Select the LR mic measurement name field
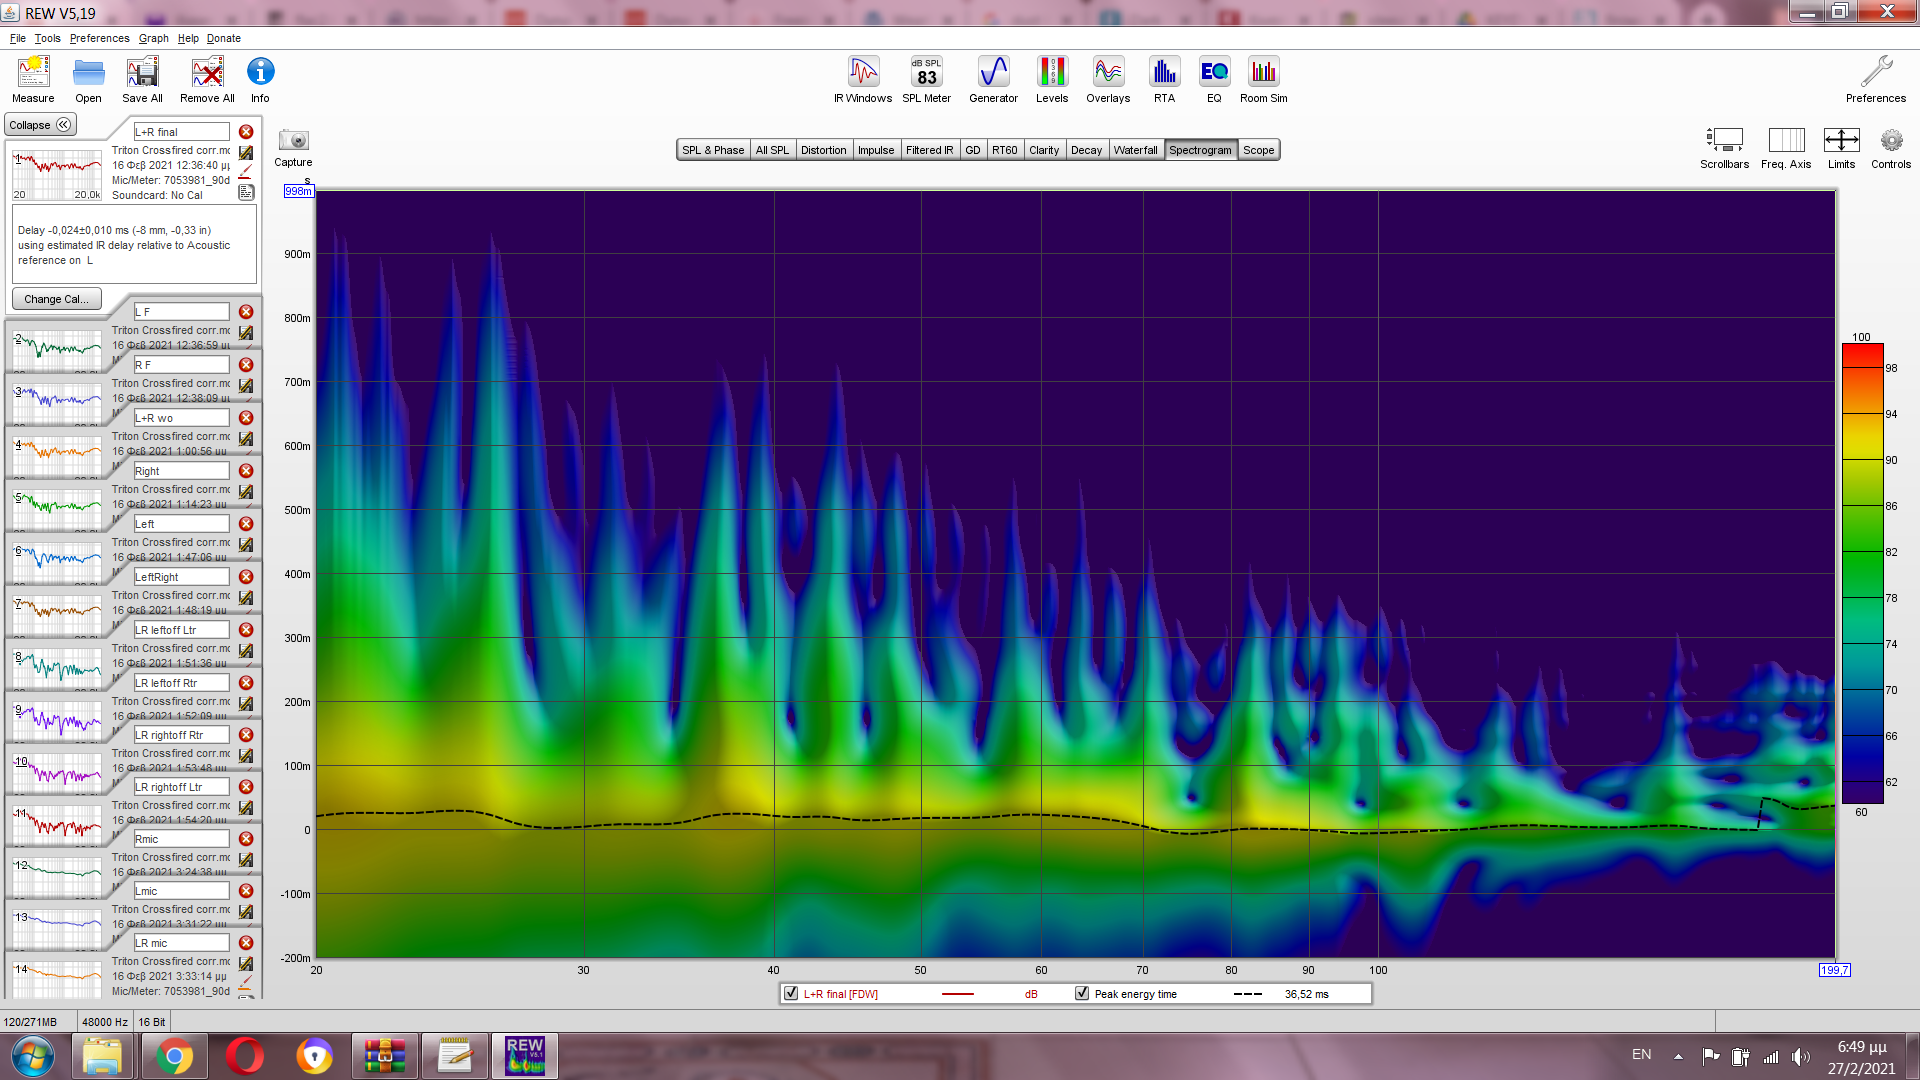The width and height of the screenshot is (1920, 1080). [181, 943]
